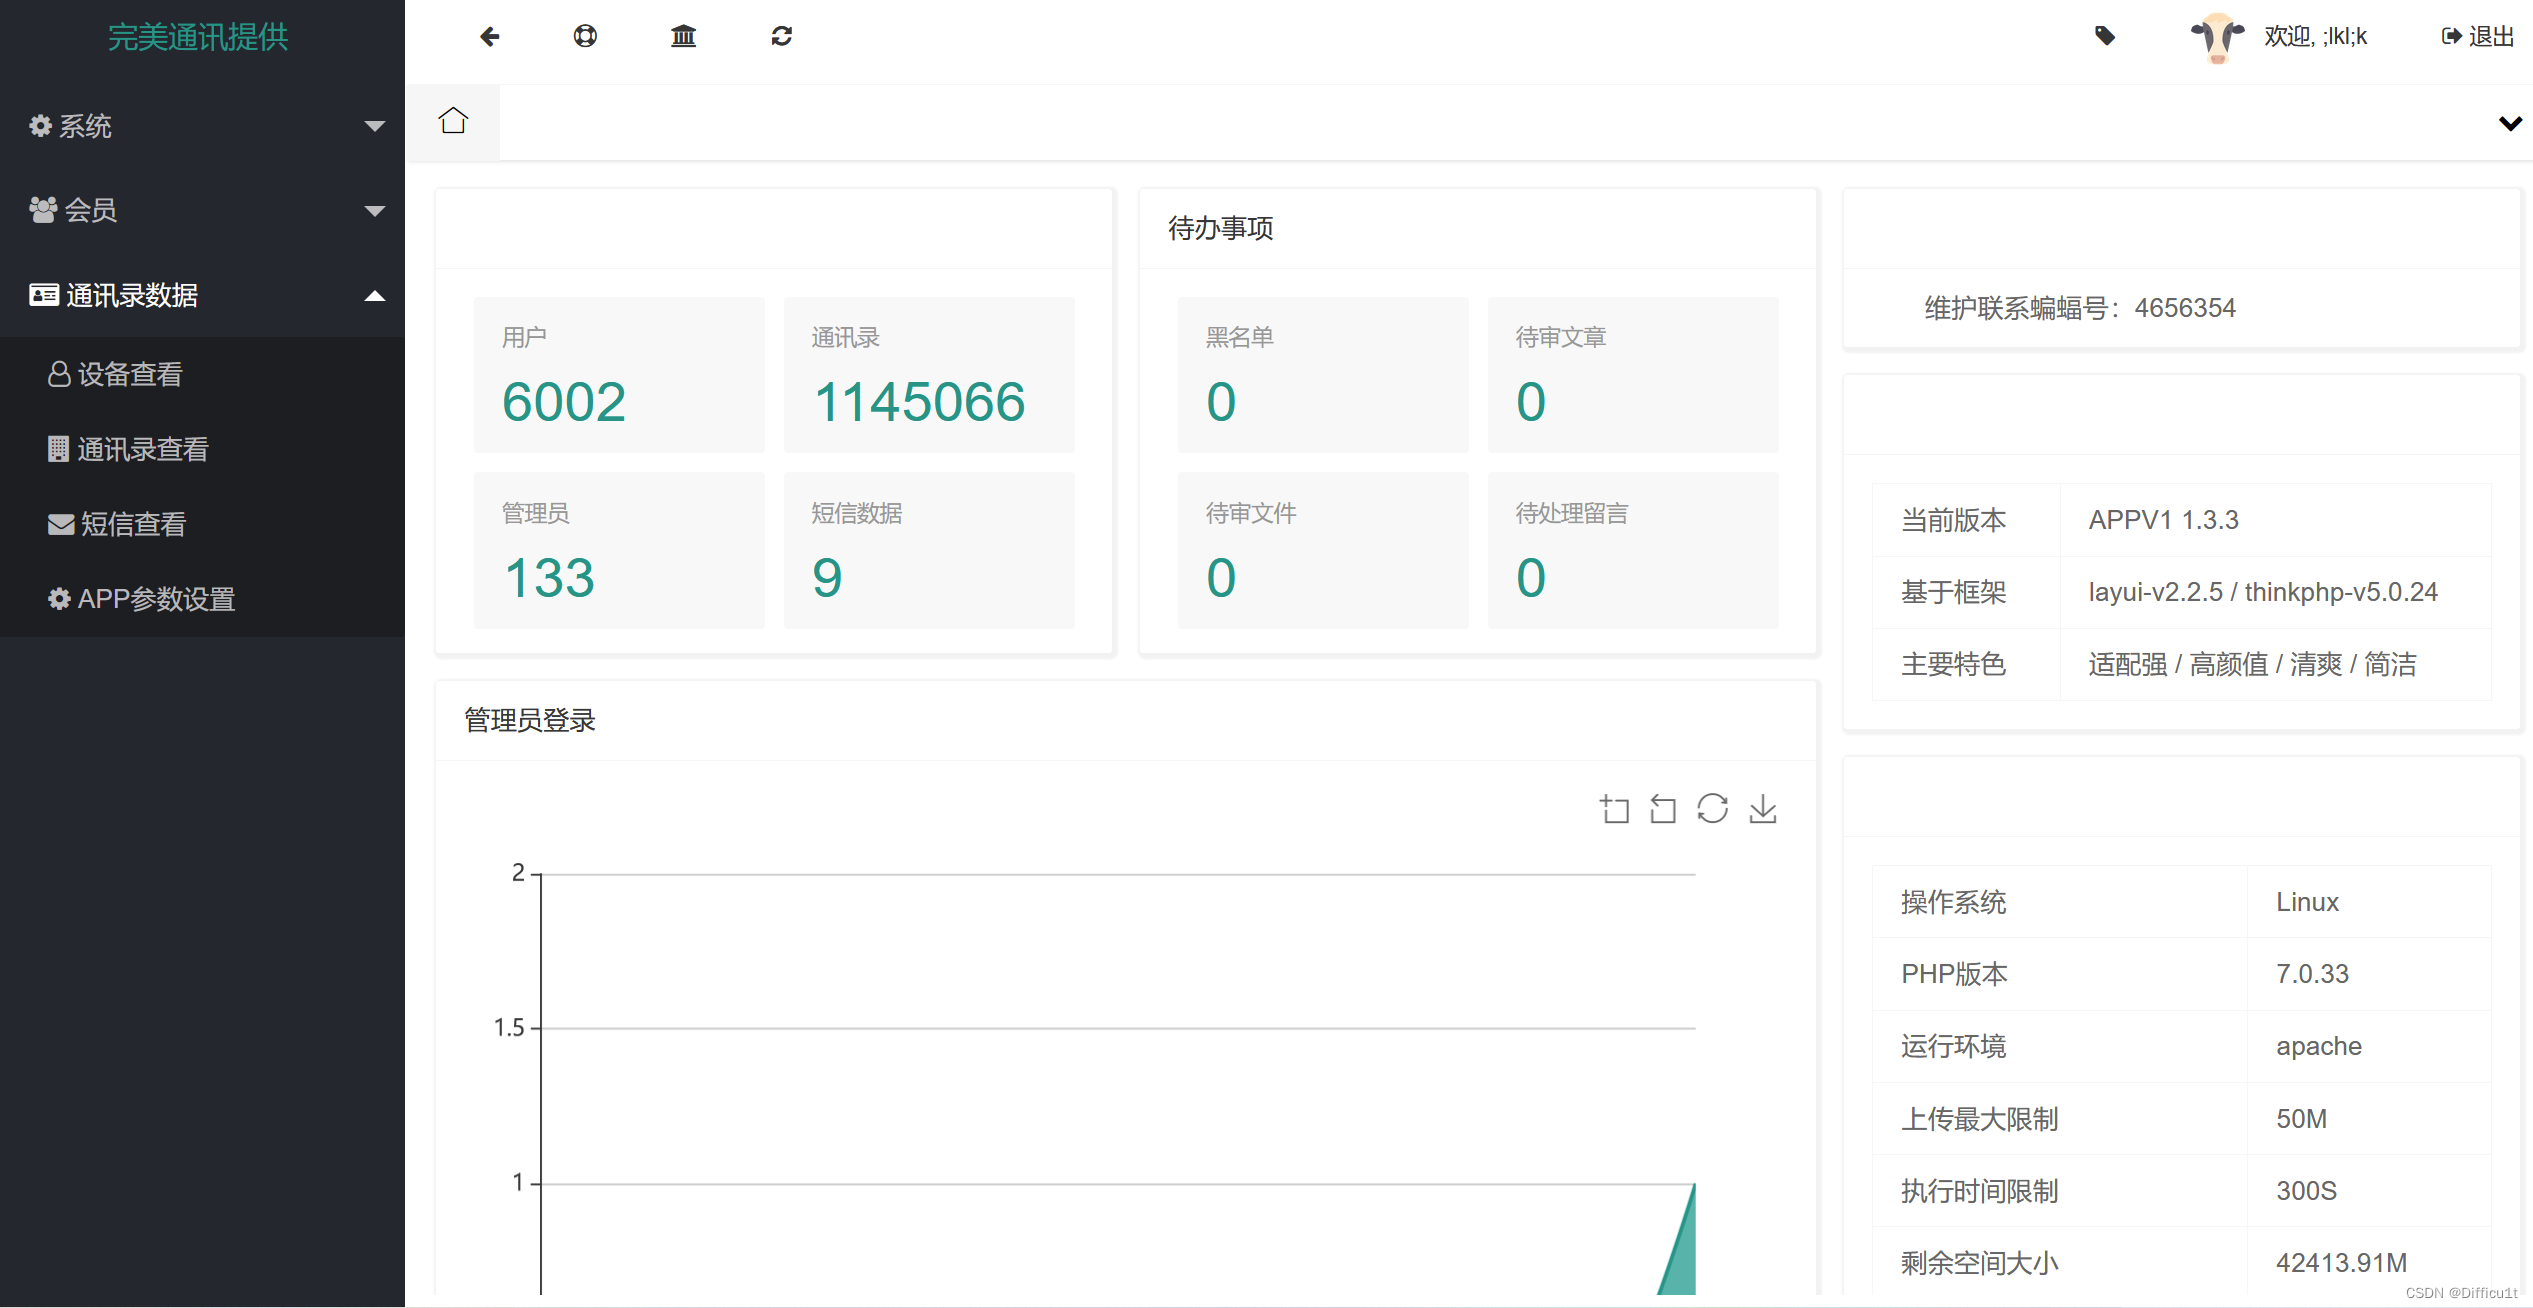Image resolution: width=2533 pixels, height=1308 pixels.
Task: Click the 退出 logout link
Action: (x=2478, y=37)
